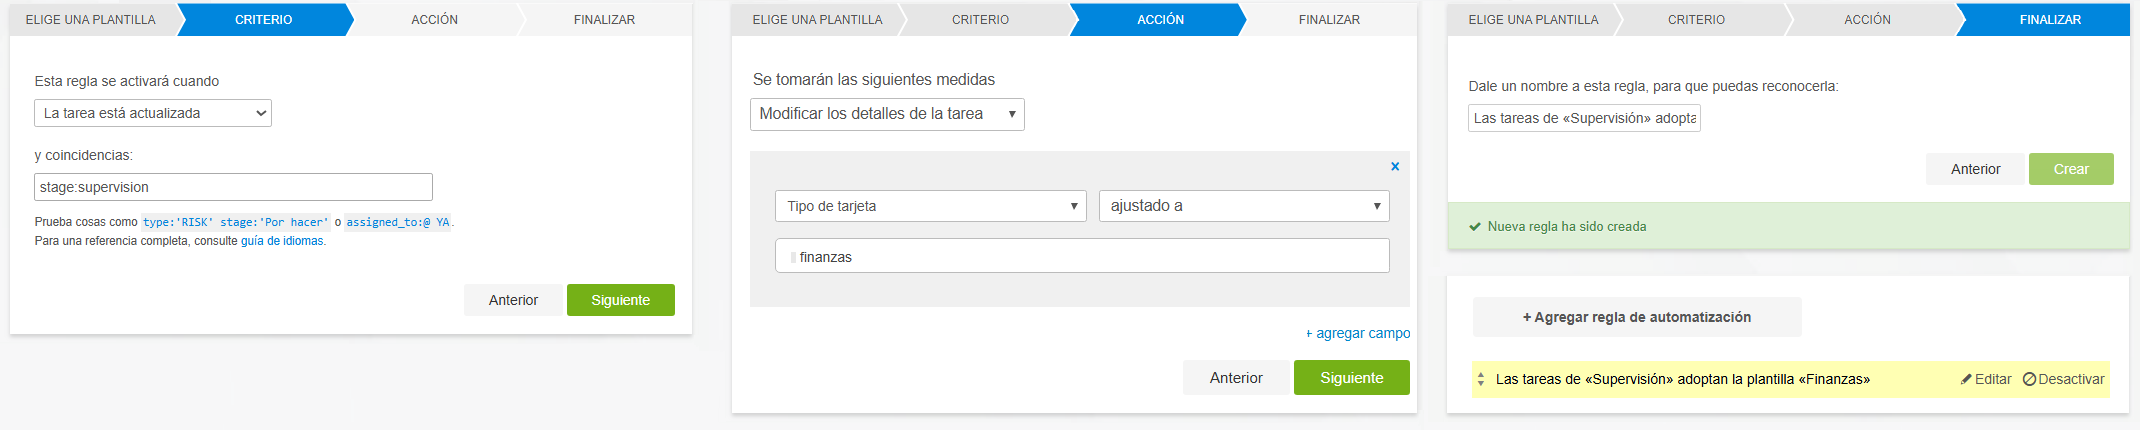Screen dimensions: 2140x430
Task: Click '+ agregar campo' link
Action: pos(1357,333)
